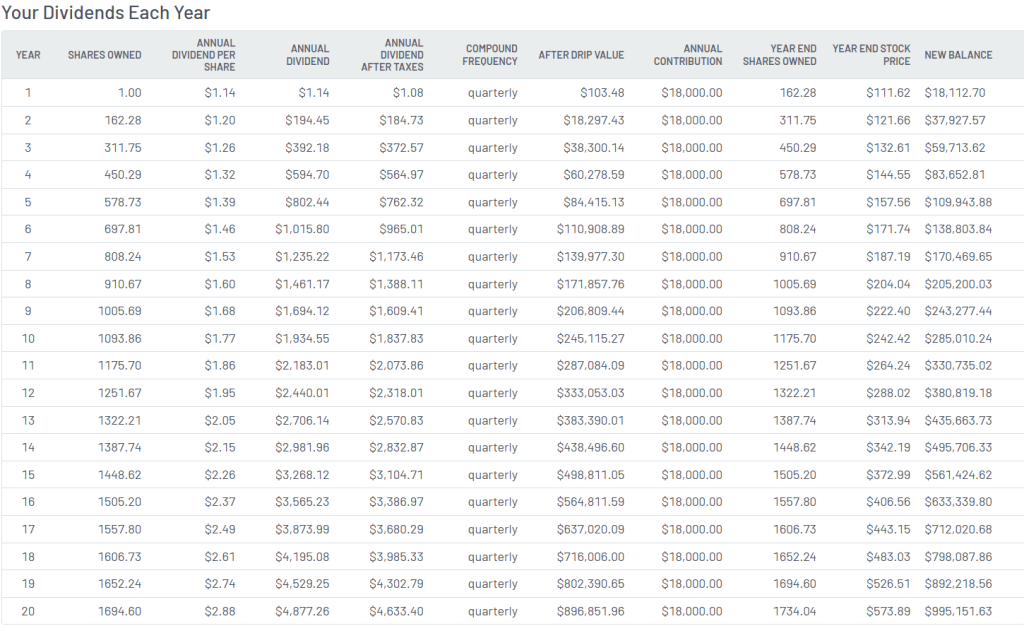Click the COMPOUND FREQUENCY column header
1024x626 pixels.
pos(490,55)
